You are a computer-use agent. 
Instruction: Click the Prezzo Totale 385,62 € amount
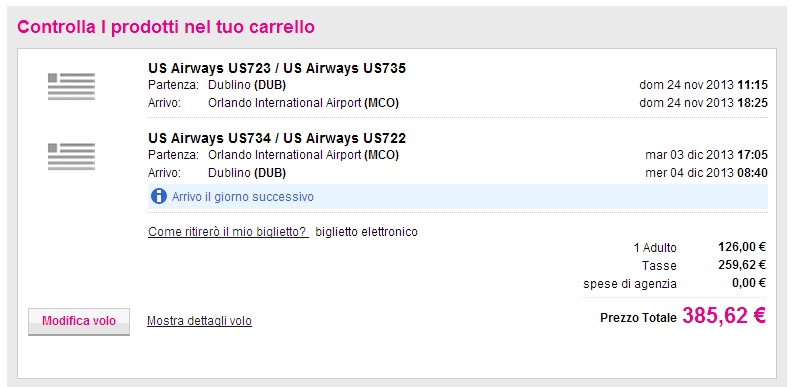click(x=724, y=316)
